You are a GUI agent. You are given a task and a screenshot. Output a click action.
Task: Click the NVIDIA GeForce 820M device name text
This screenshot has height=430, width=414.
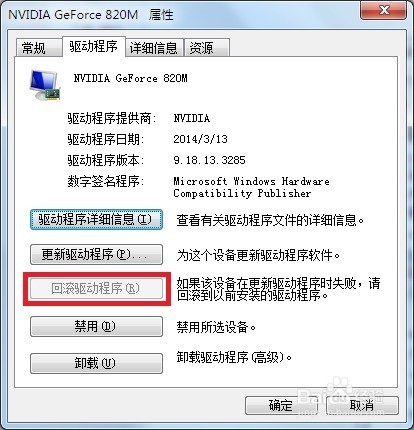(130, 79)
